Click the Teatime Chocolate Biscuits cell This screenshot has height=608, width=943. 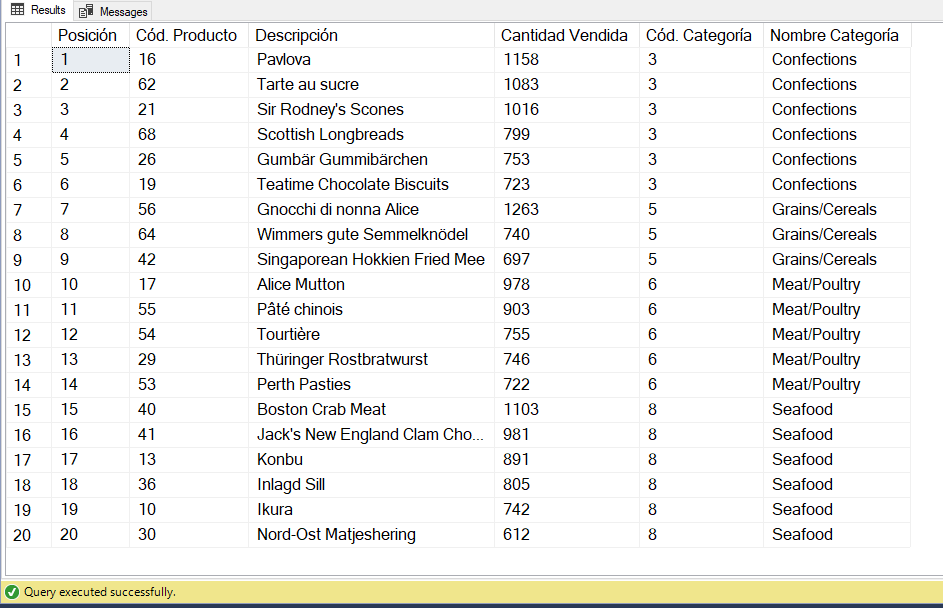pyautogui.click(x=371, y=185)
